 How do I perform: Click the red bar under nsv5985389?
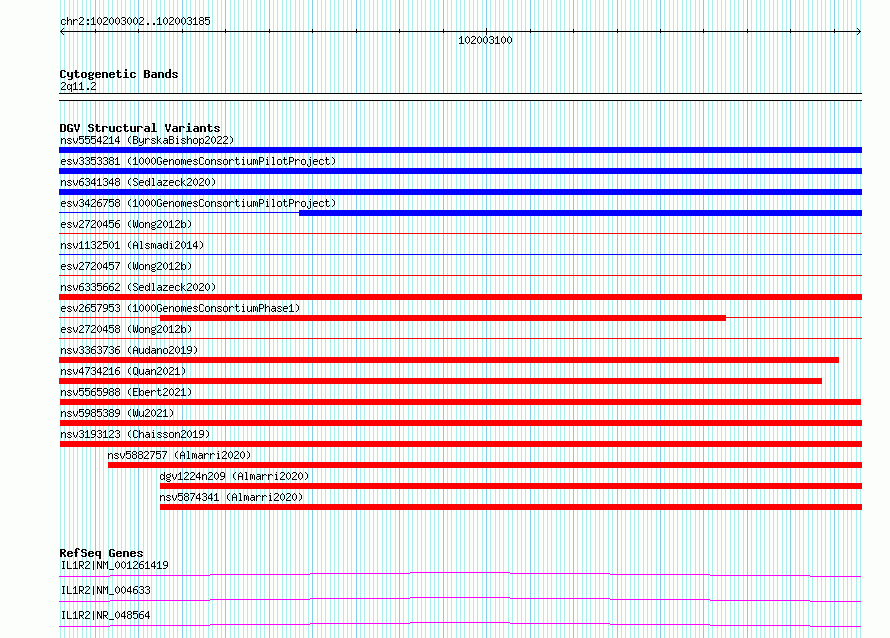460,423
